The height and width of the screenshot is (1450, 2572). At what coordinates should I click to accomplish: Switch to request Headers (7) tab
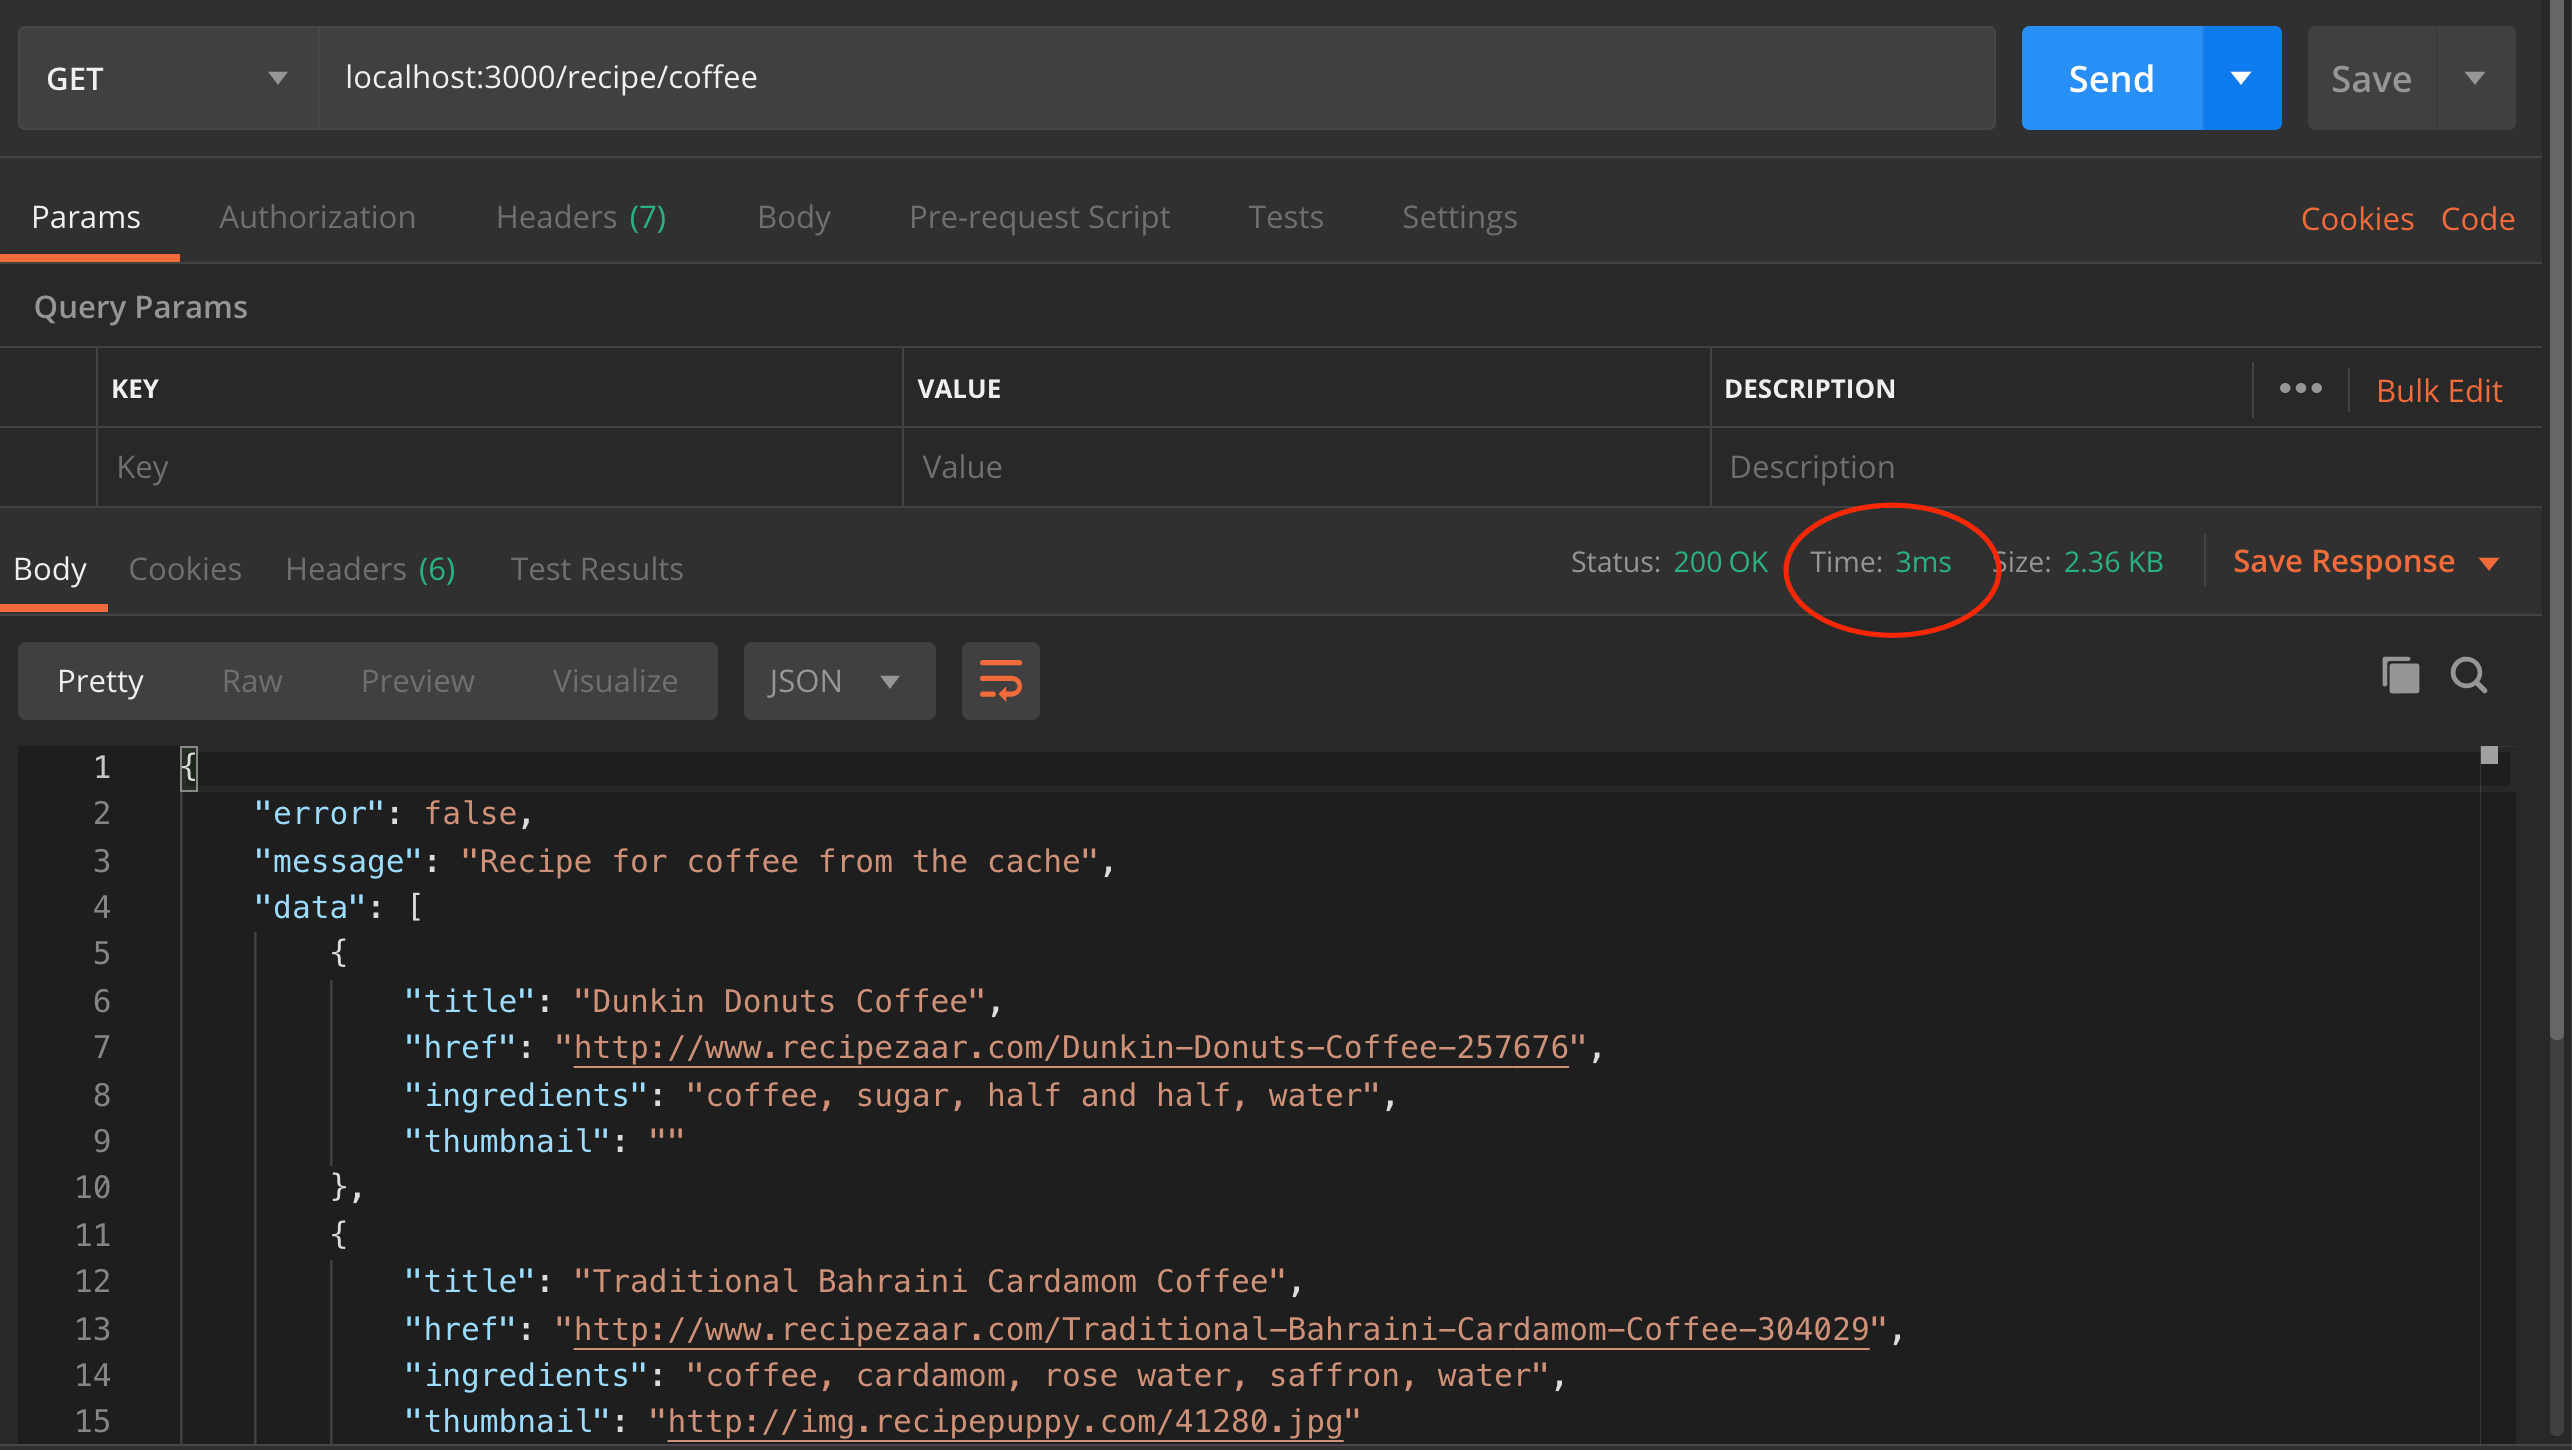[581, 217]
